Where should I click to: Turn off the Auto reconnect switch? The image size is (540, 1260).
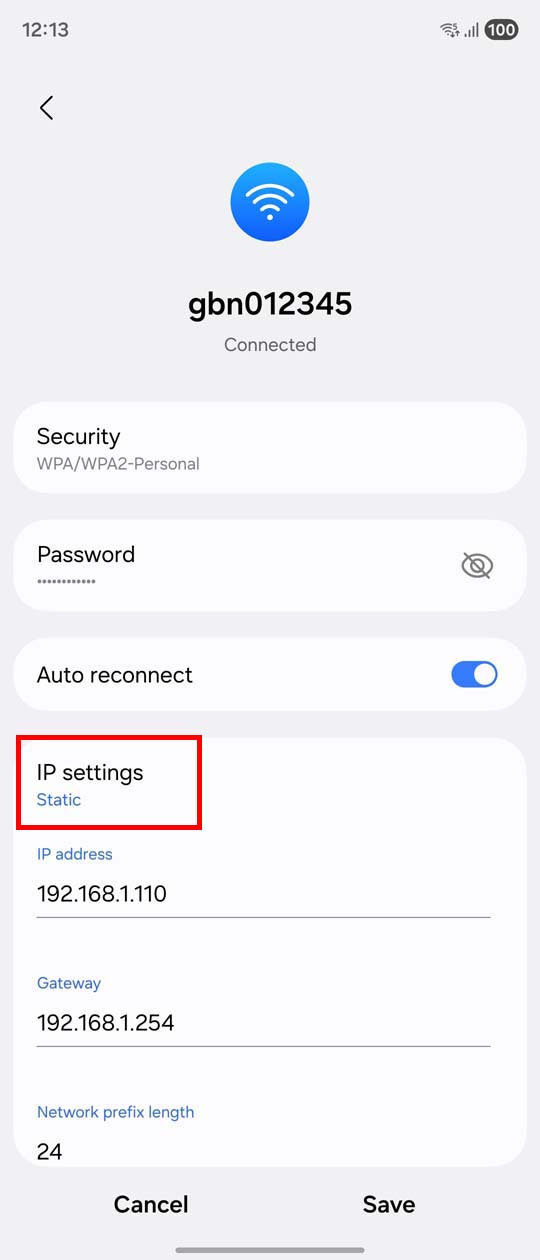click(474, 674)
